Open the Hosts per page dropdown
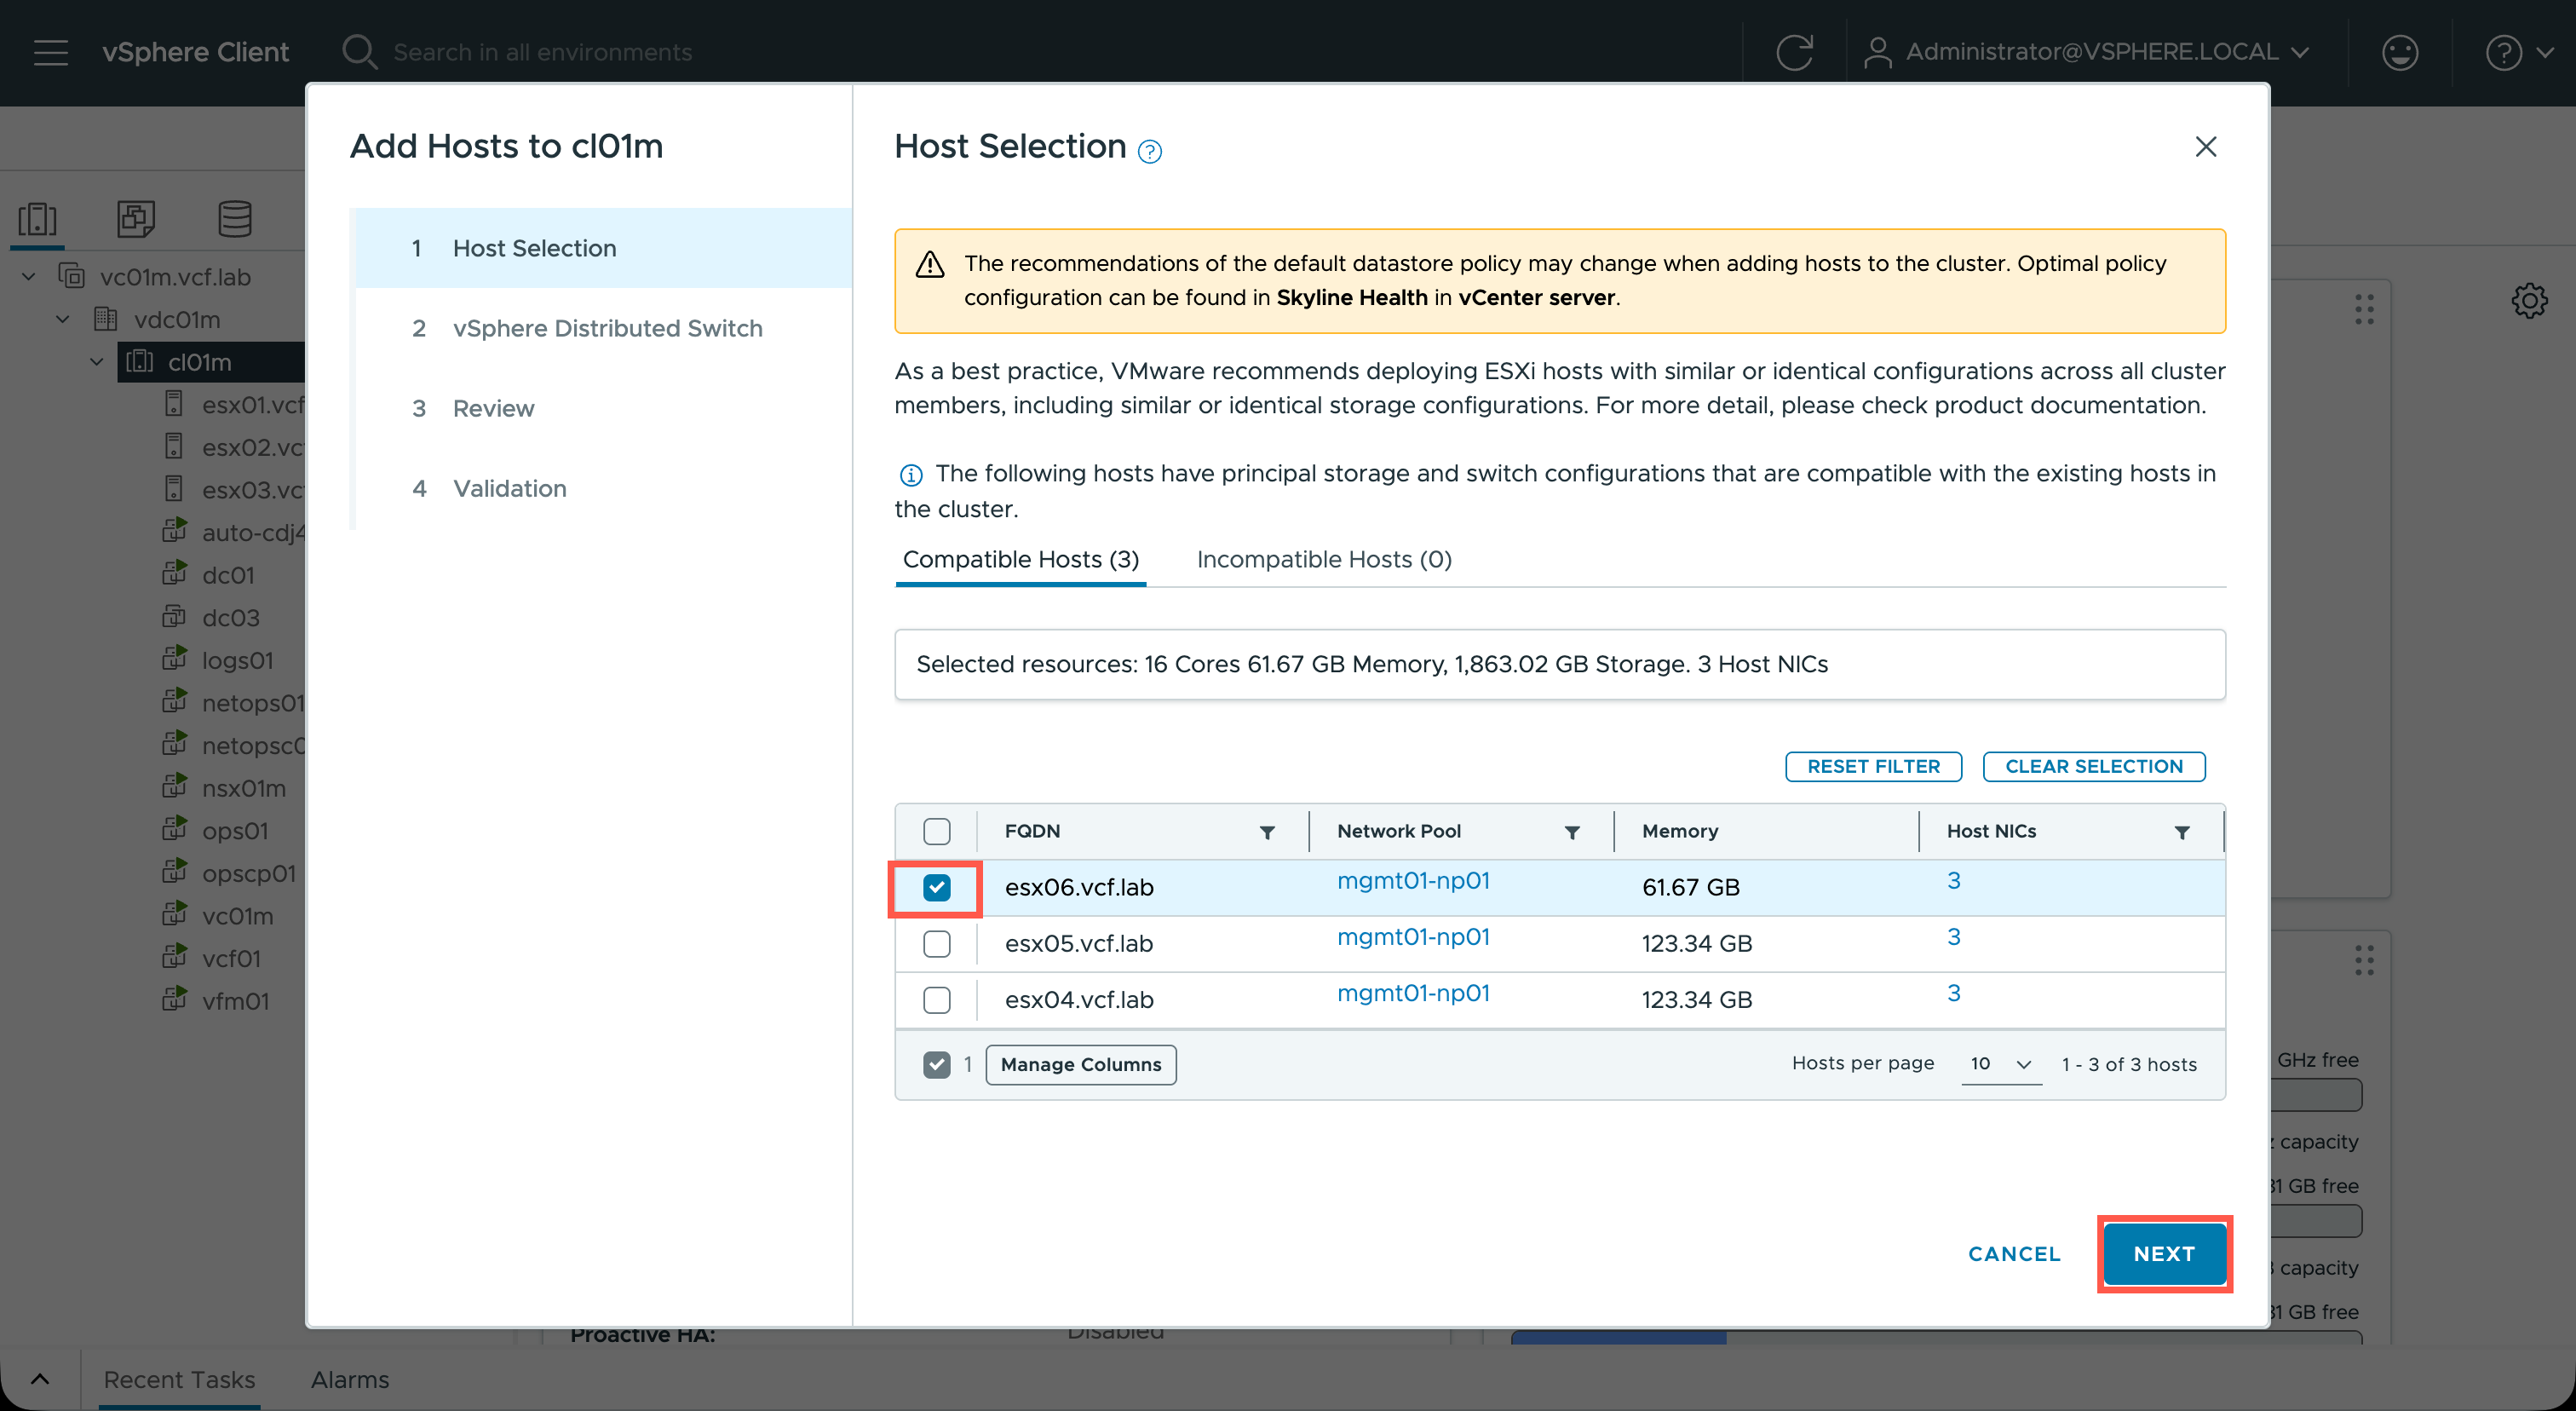 tap(2000, 1064)
